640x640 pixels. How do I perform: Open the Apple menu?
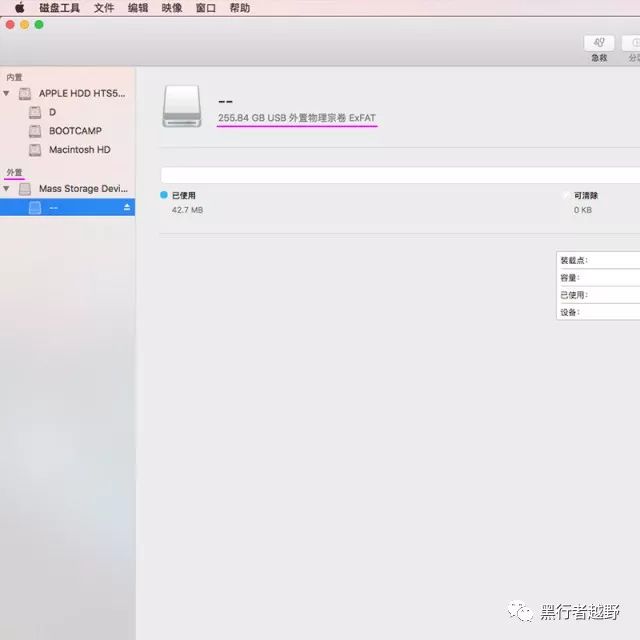click(x=19, y=8)
